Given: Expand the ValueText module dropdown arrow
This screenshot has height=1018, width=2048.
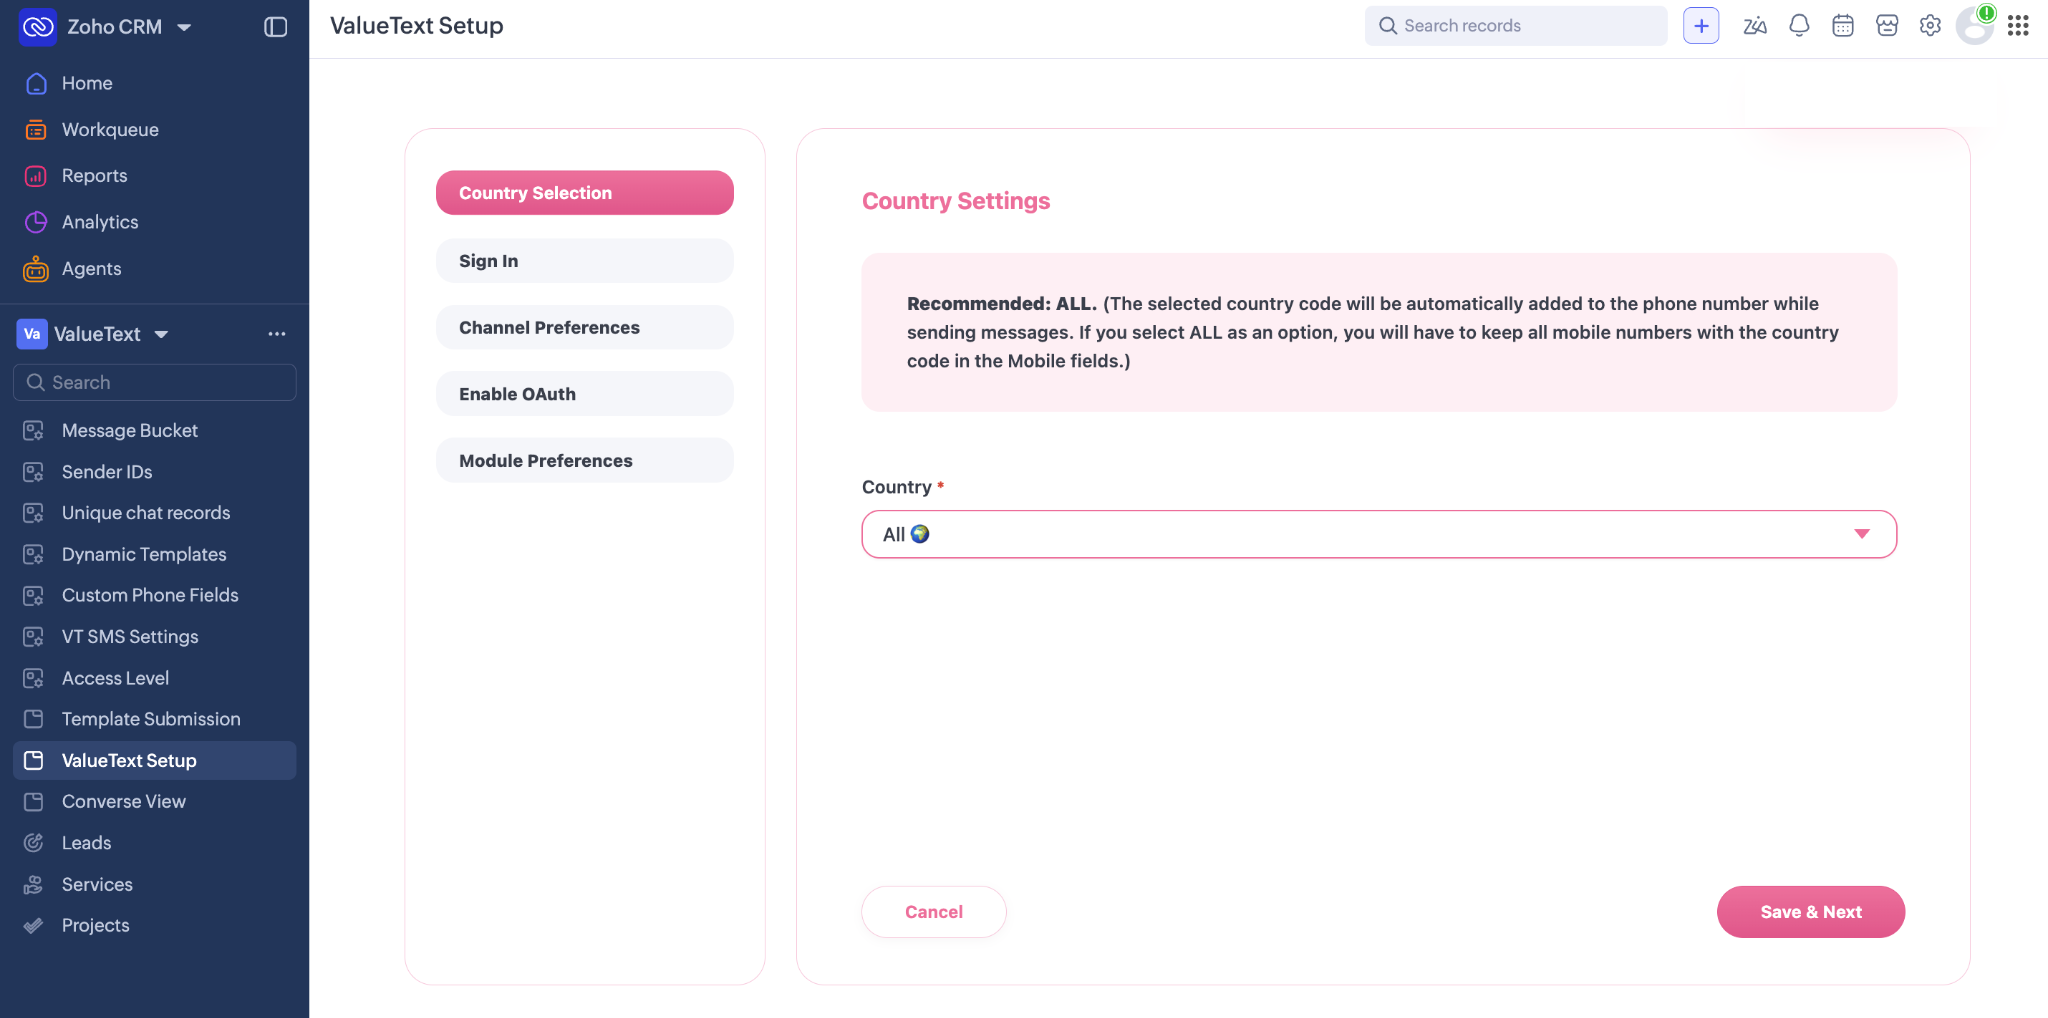Looking at the screenshot, I should 161,334.
